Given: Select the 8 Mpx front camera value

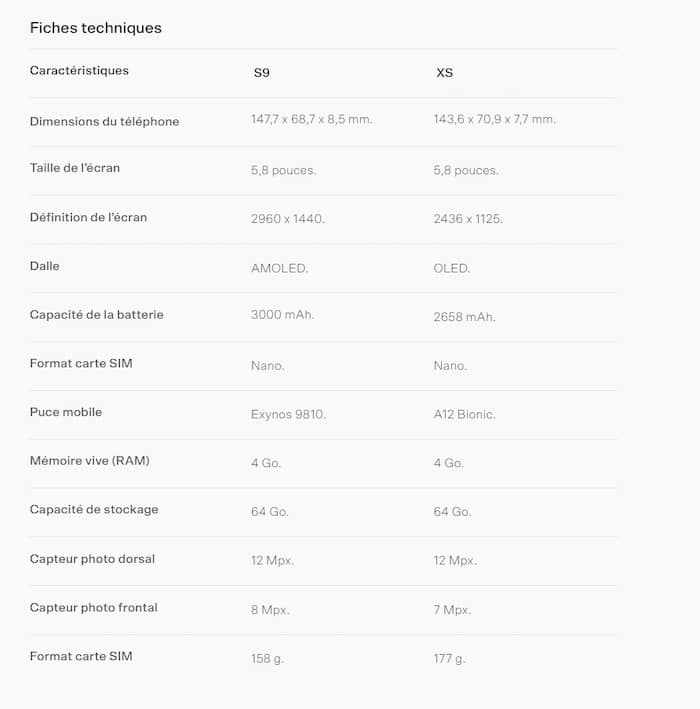Looking at the screenshot, I should click(x=270, y=610).
